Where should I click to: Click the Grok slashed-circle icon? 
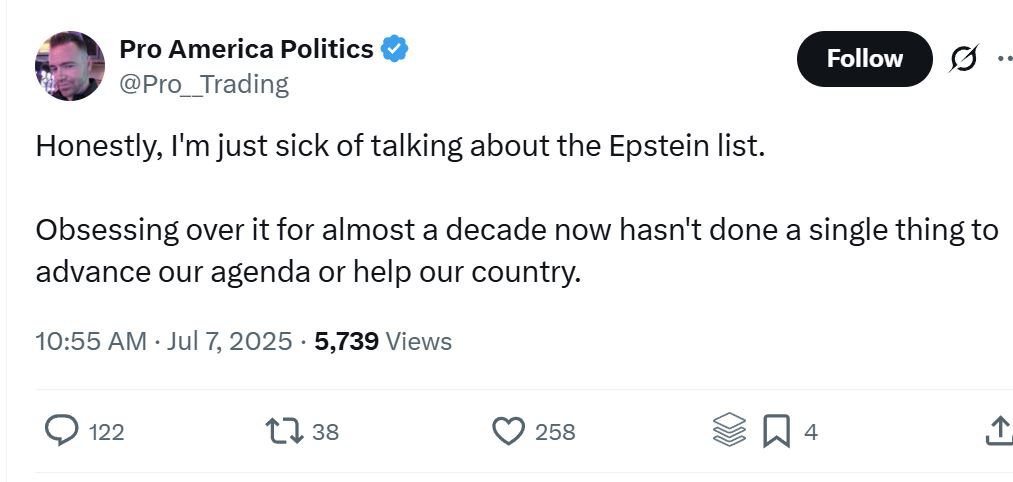[x=964, y=59]
